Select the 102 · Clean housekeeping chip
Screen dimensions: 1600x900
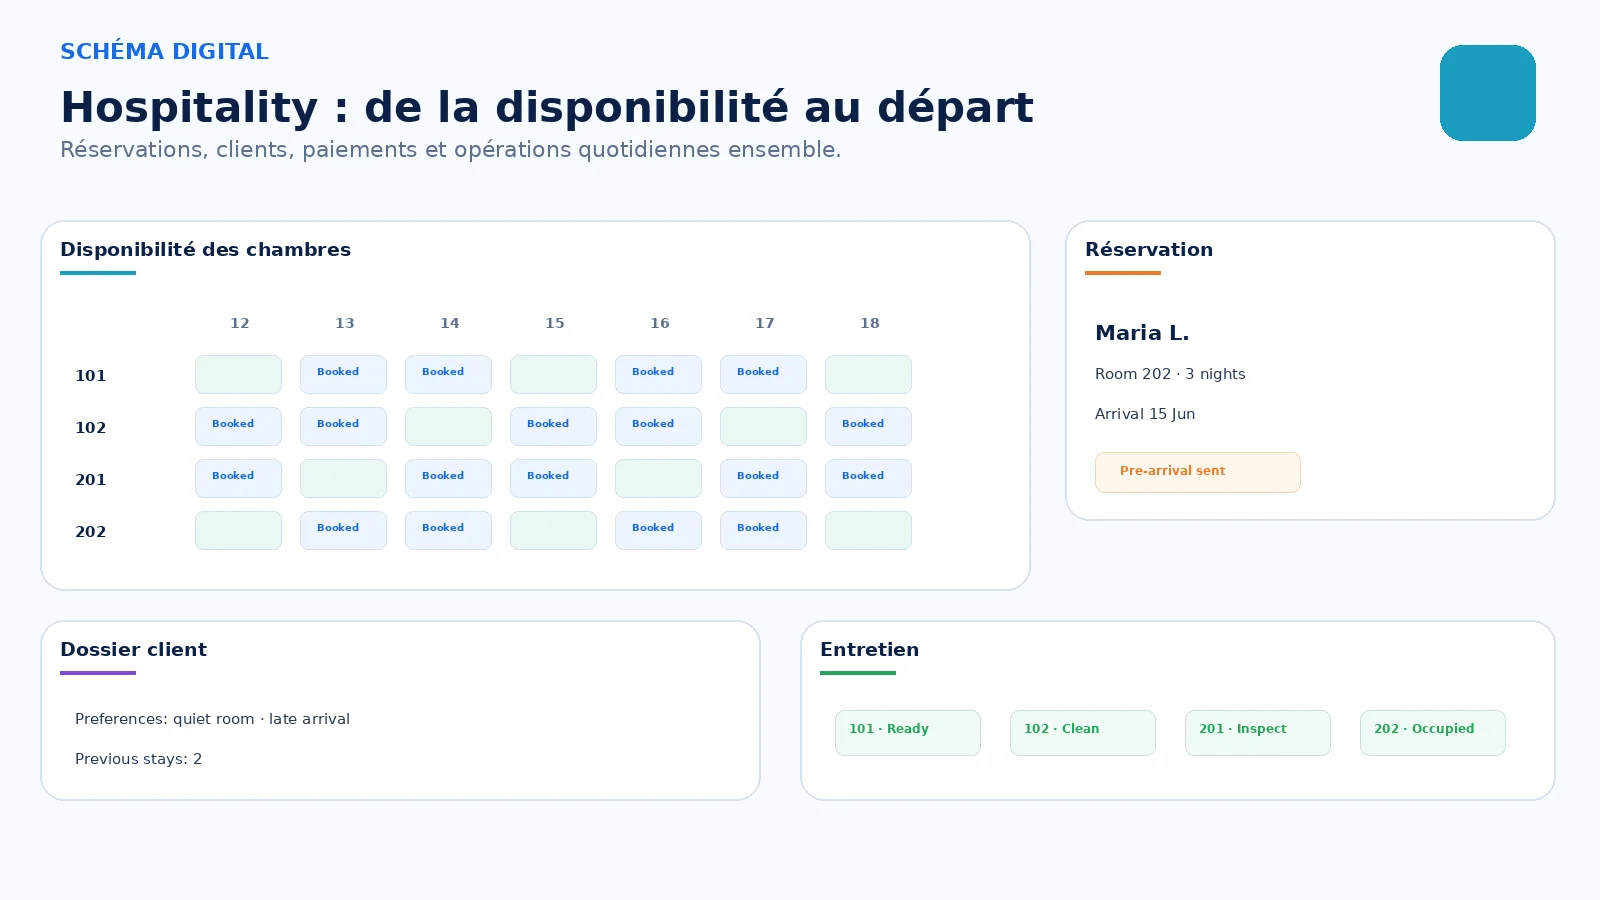[x=1083, y=733]
